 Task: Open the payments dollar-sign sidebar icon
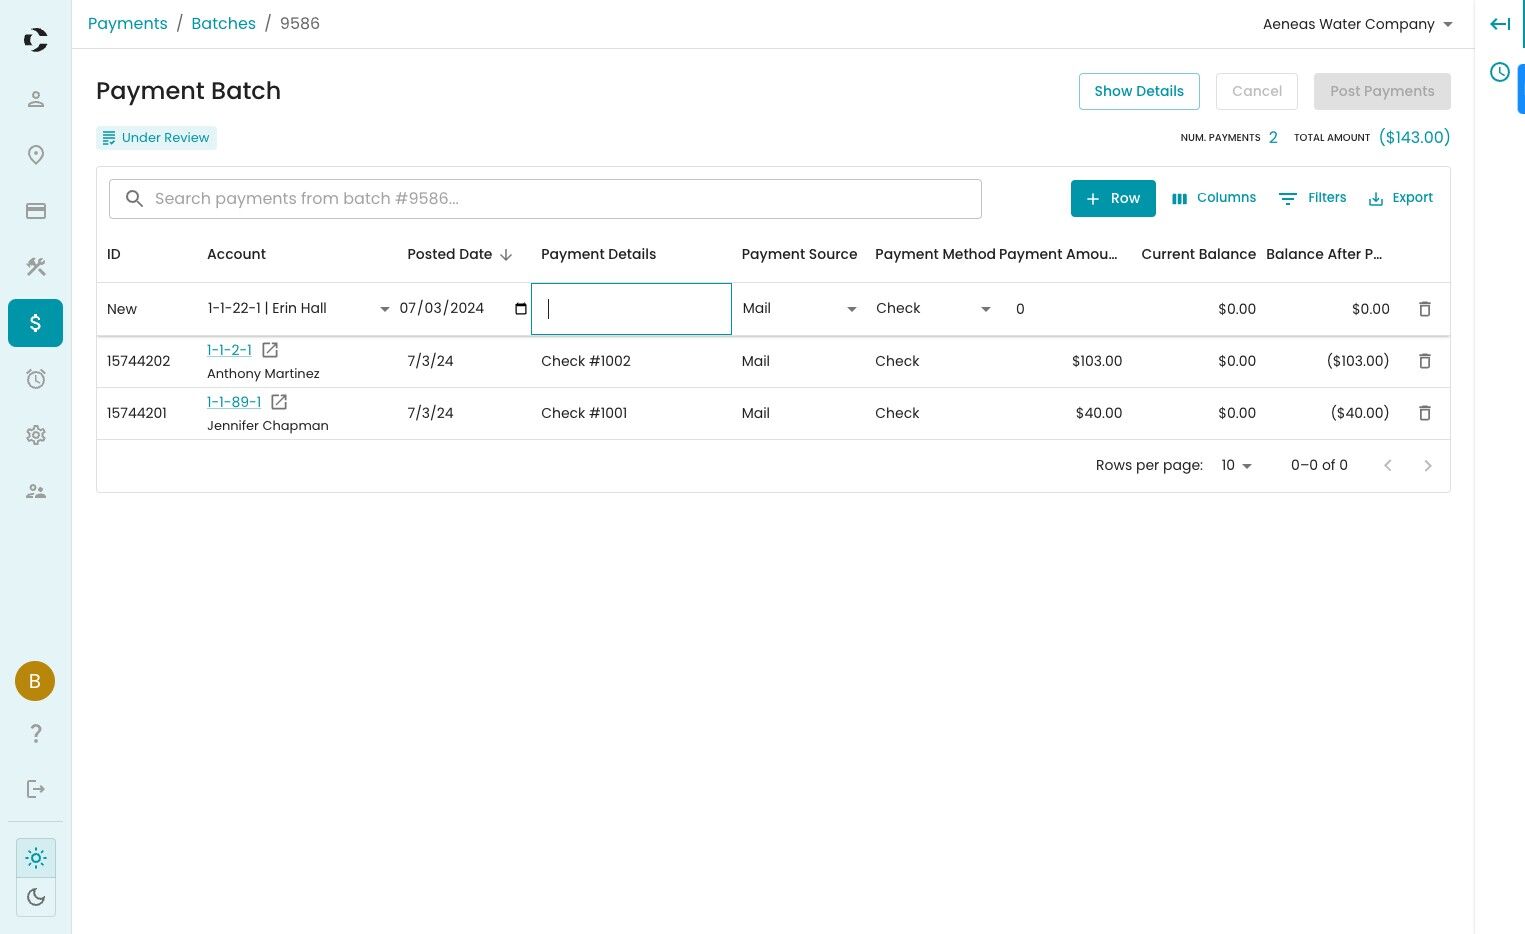(36, 323)
